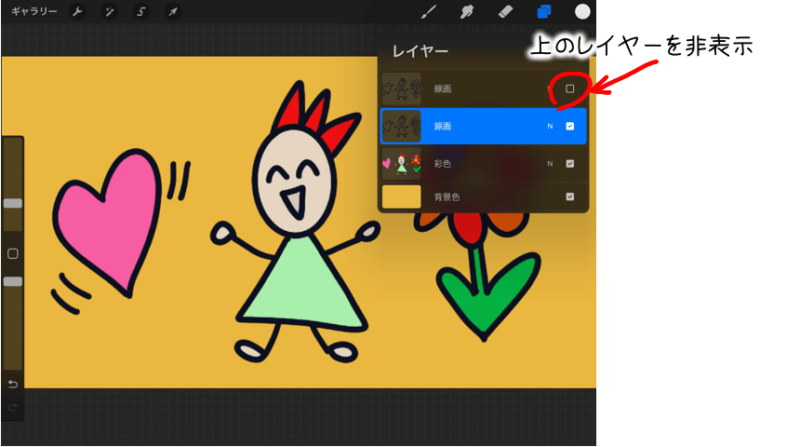Tap the square modify button on sidebar
800x447 pixels.
pyautogui.click(x=13, y=254)
